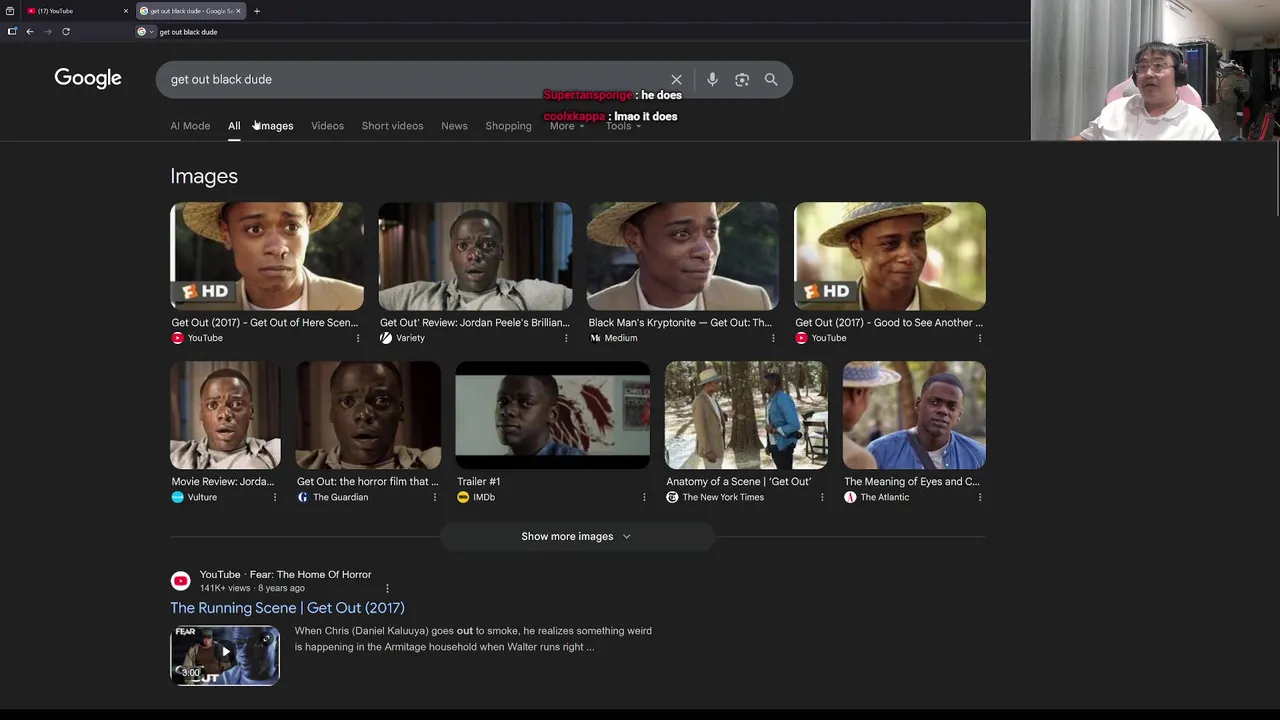Go back to the previous page
Screen dimensions: 1280x720
[x=30, y=31]
